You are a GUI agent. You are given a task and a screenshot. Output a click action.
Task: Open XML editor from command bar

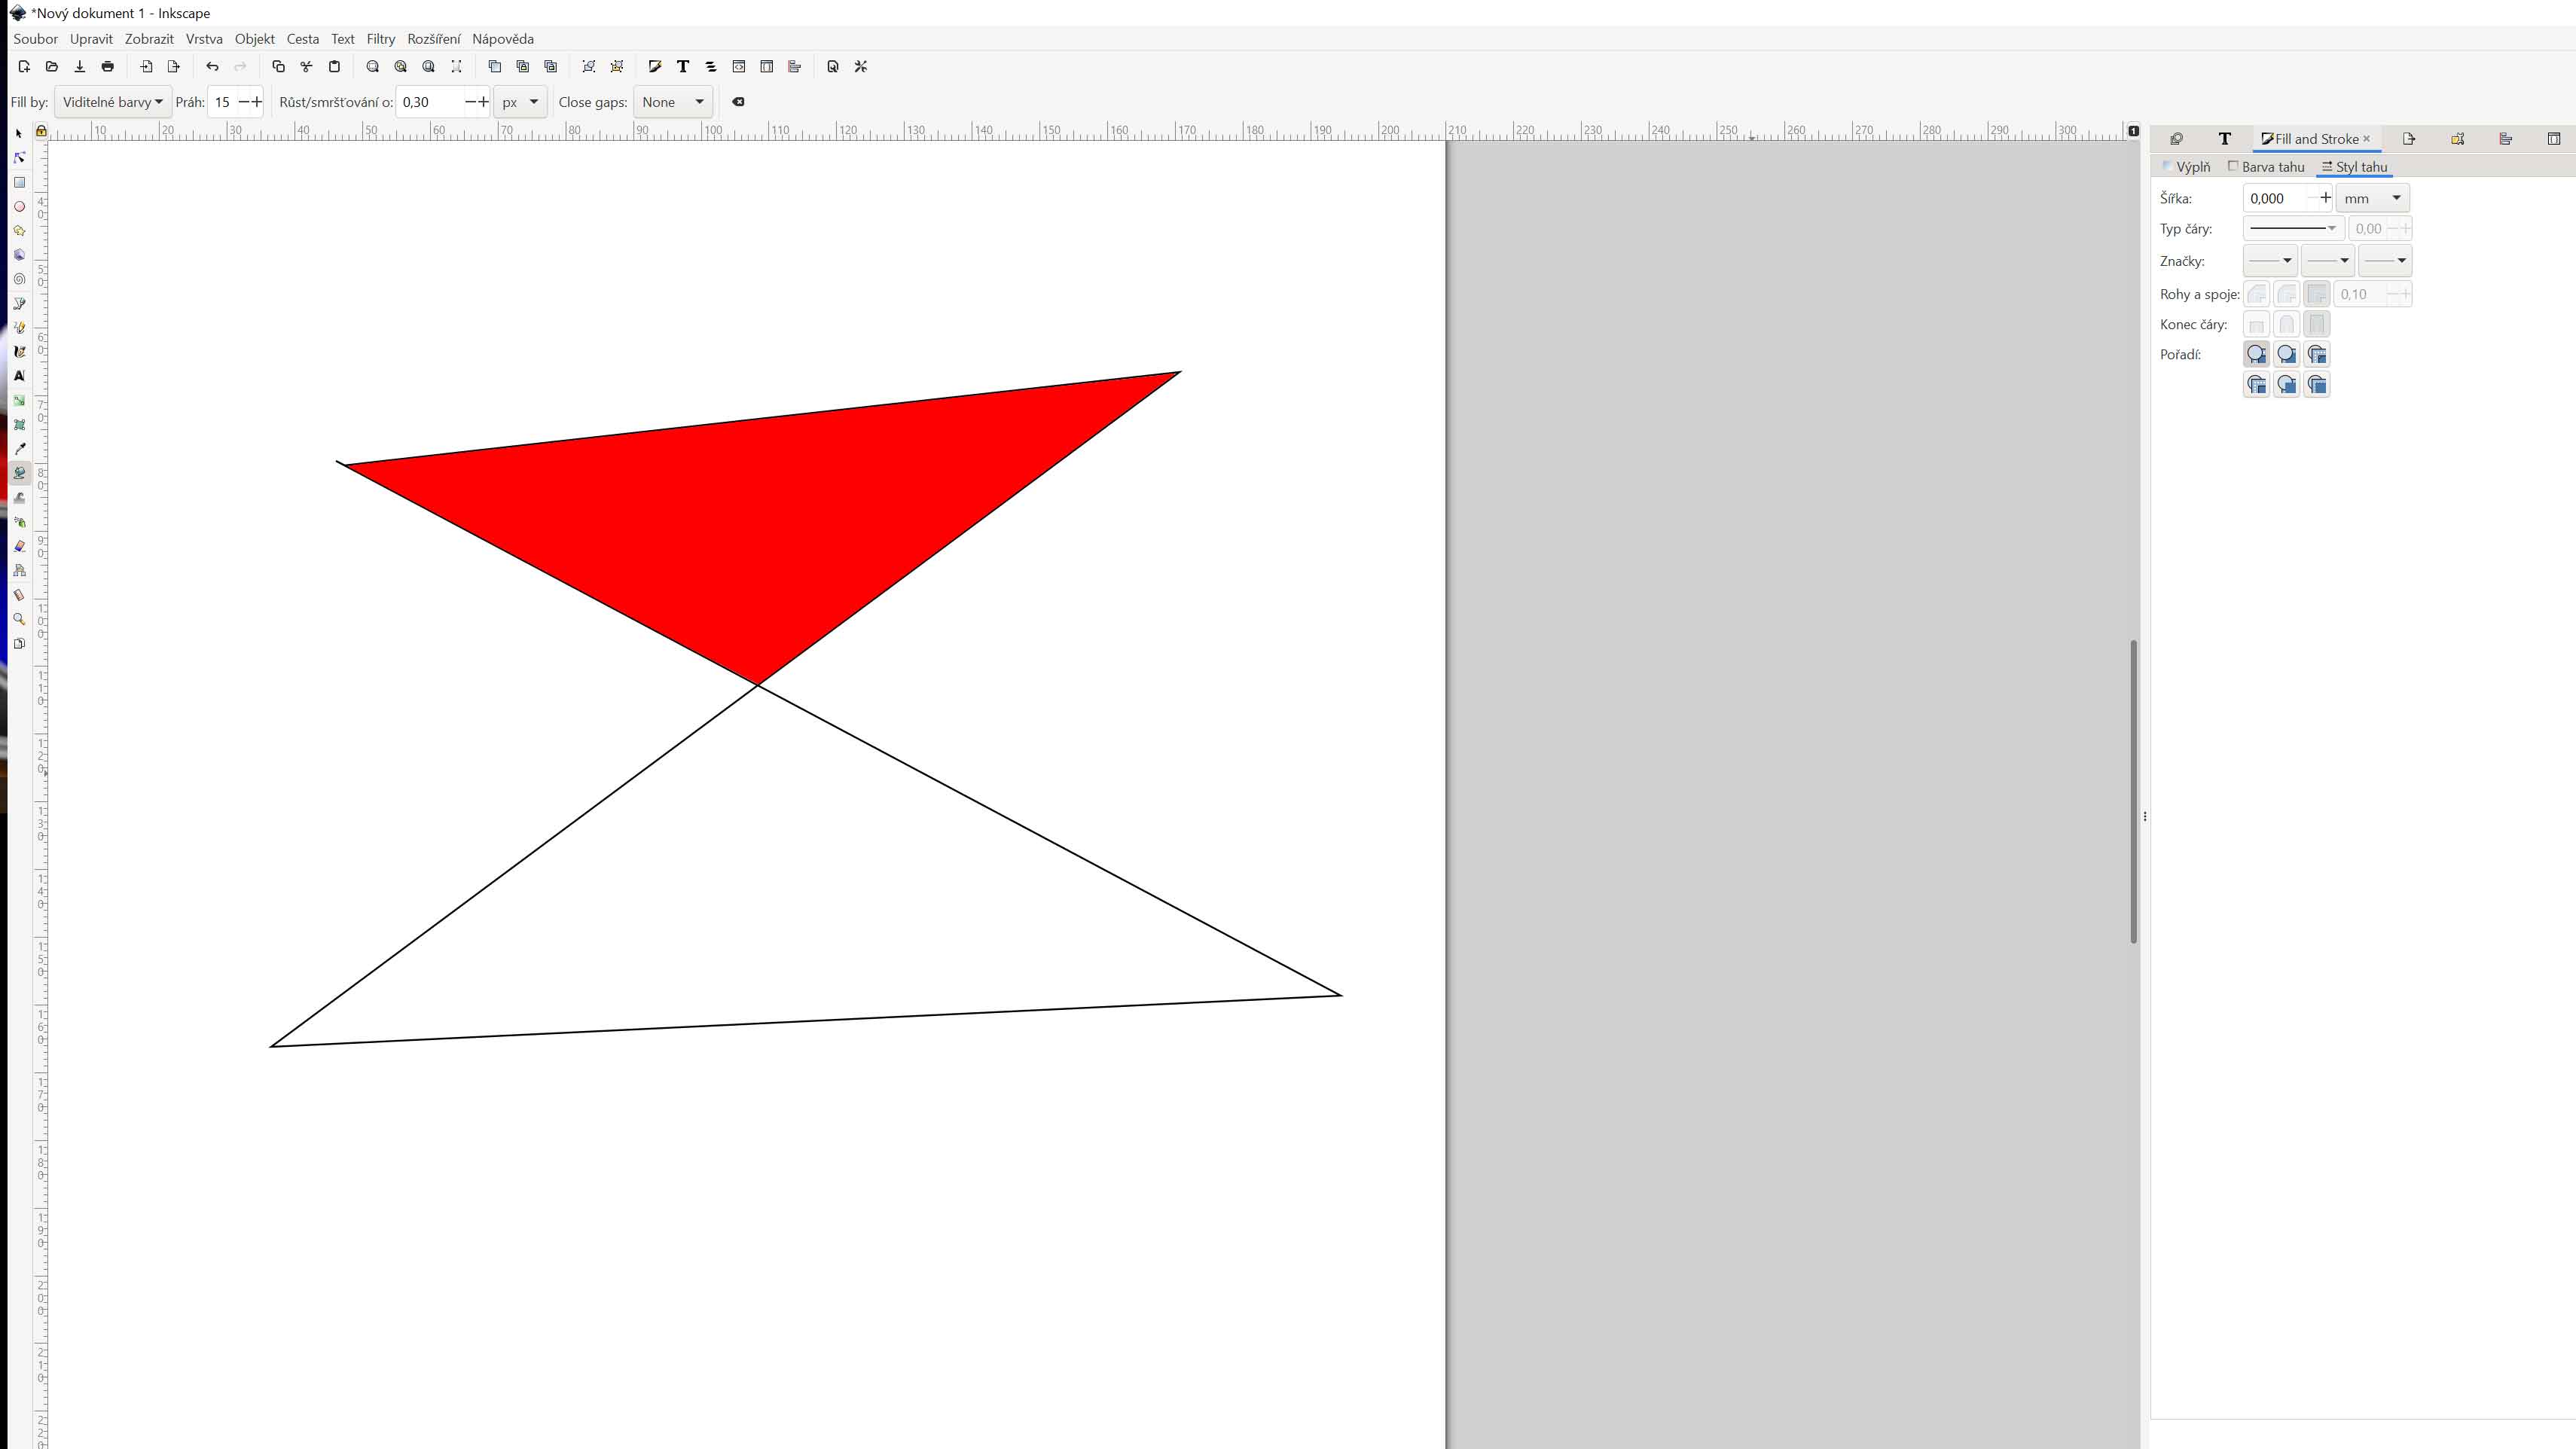coord(739,67)
